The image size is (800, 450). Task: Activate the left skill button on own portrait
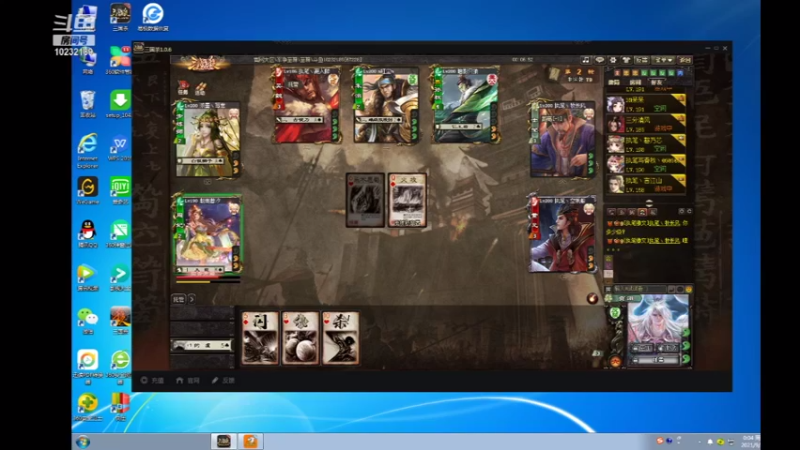pyautogui.click(x=642, y=348)
